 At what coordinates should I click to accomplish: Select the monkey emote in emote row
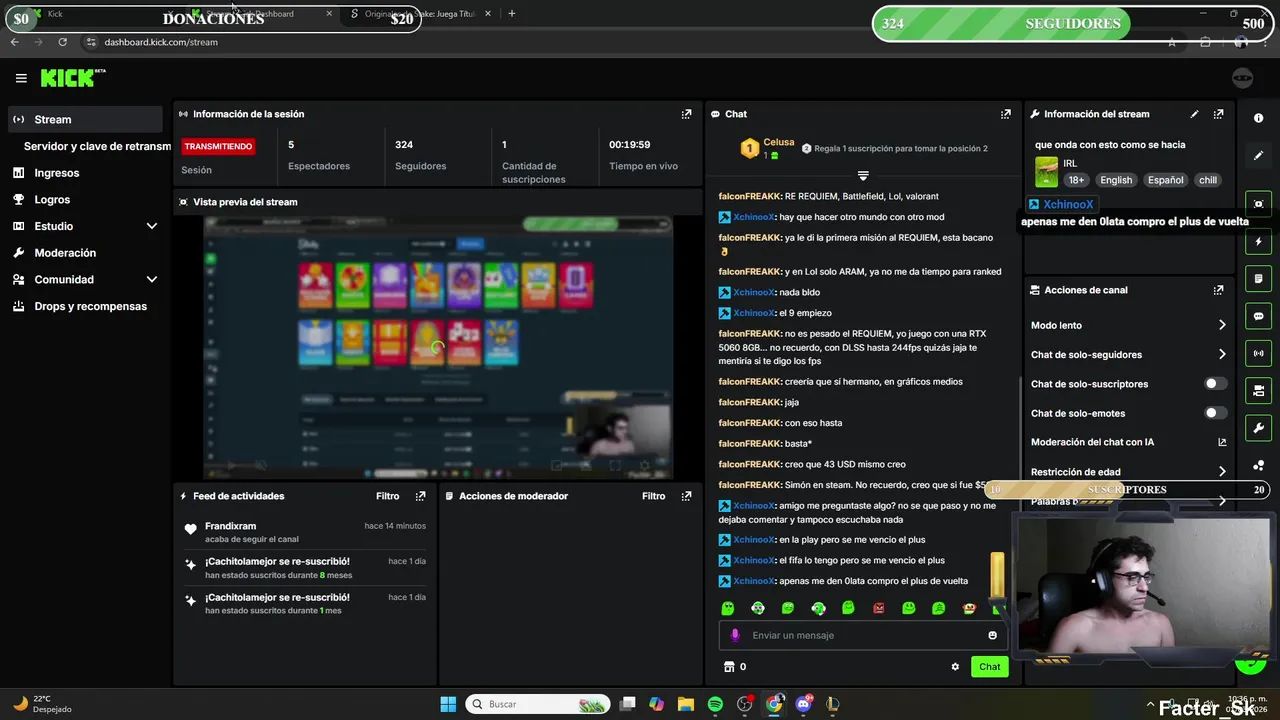coord(969,608)
